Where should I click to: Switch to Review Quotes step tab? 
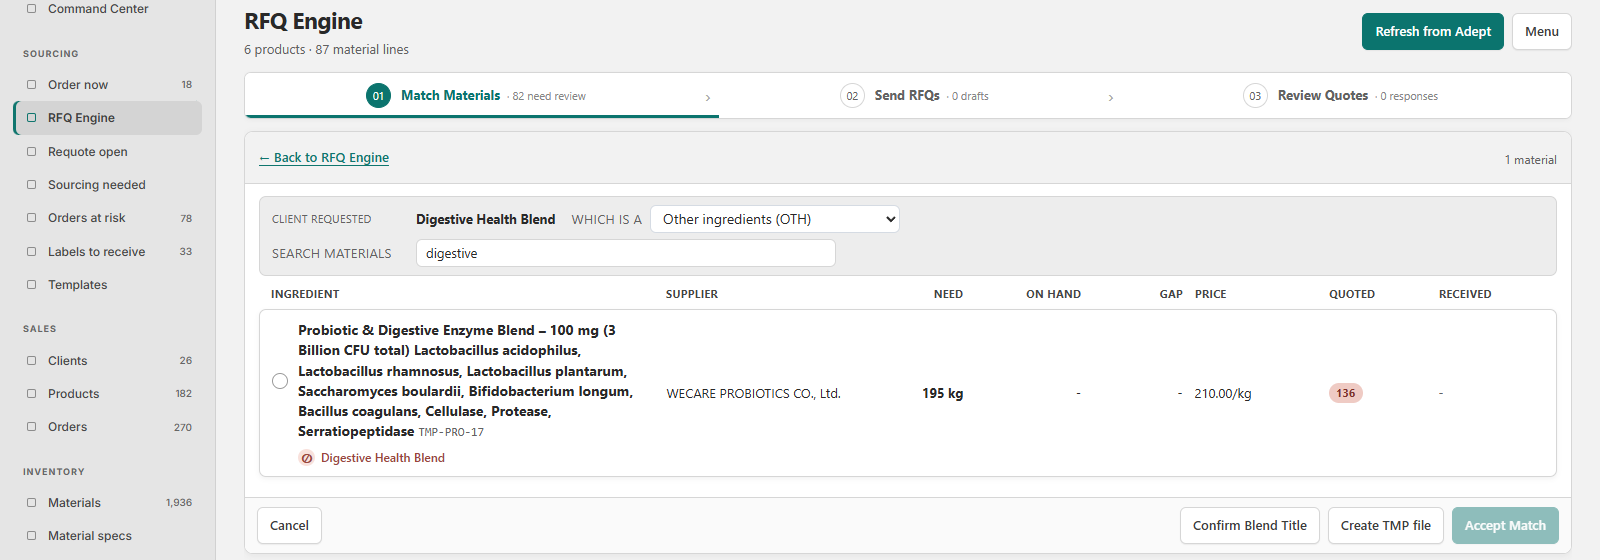click(x=1340, y=96)
